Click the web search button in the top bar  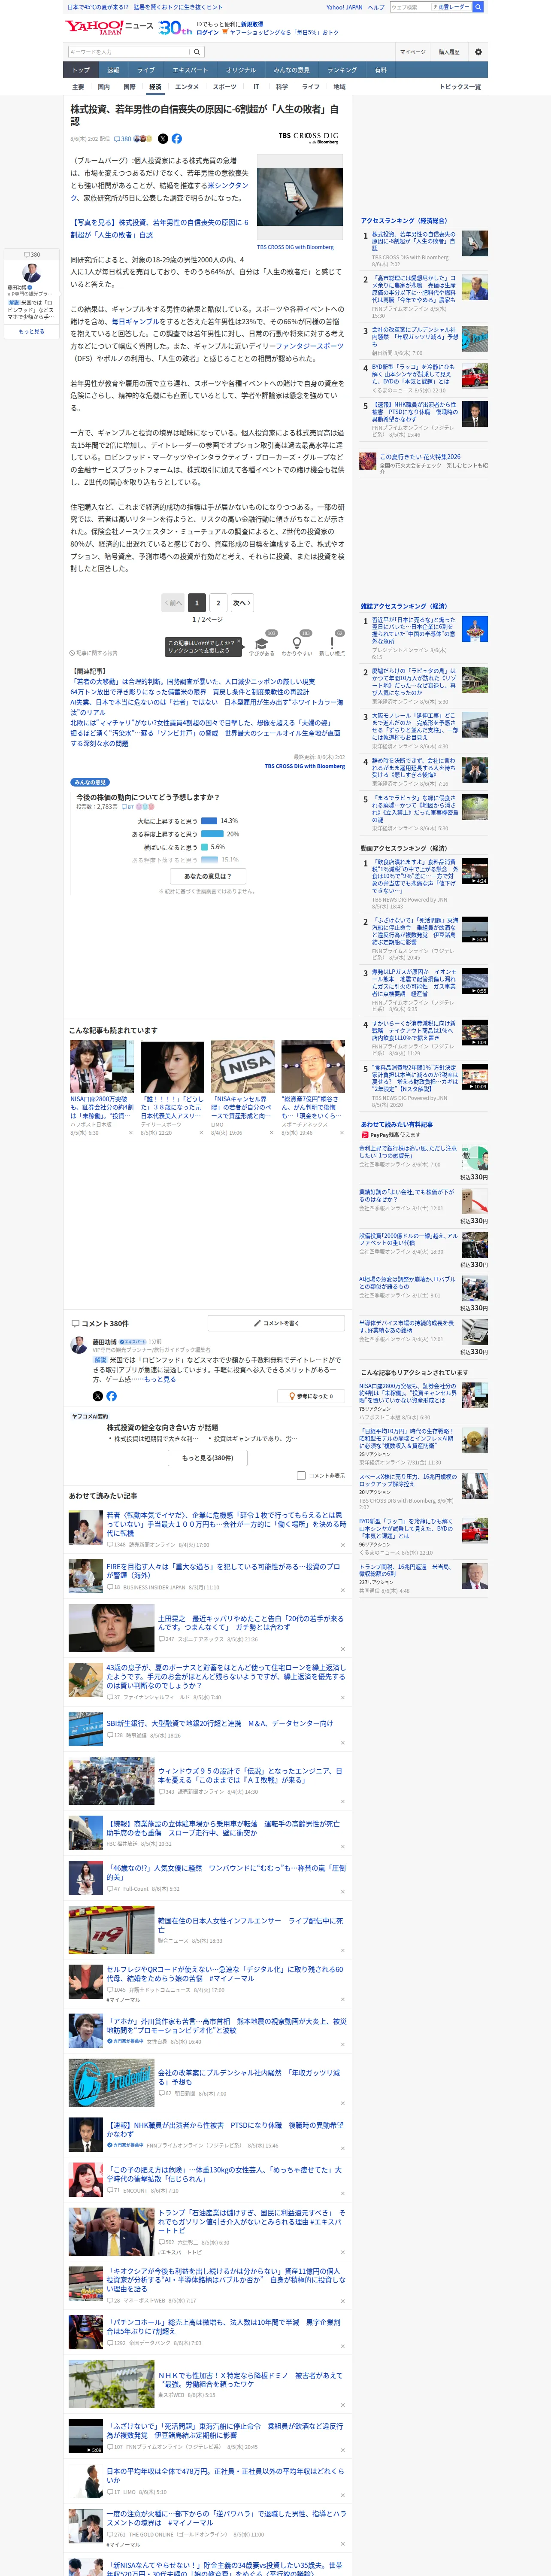pyautogui.click(x=478, y=7)
